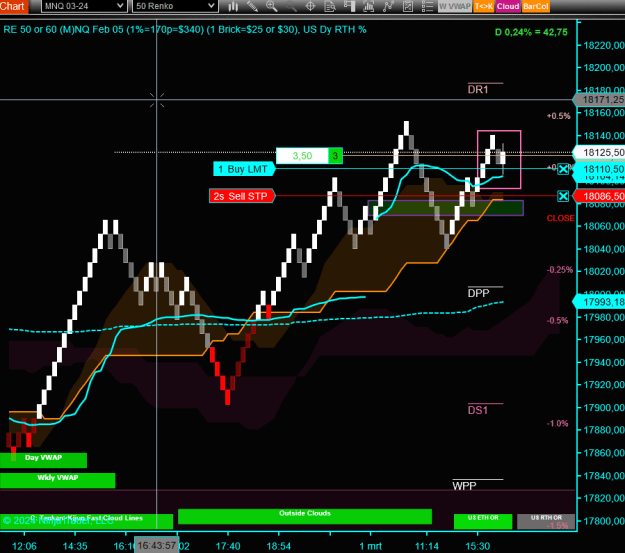The image size is (625, 553).
Task: Click the DR1 pivot label
Action: point(478,90)
